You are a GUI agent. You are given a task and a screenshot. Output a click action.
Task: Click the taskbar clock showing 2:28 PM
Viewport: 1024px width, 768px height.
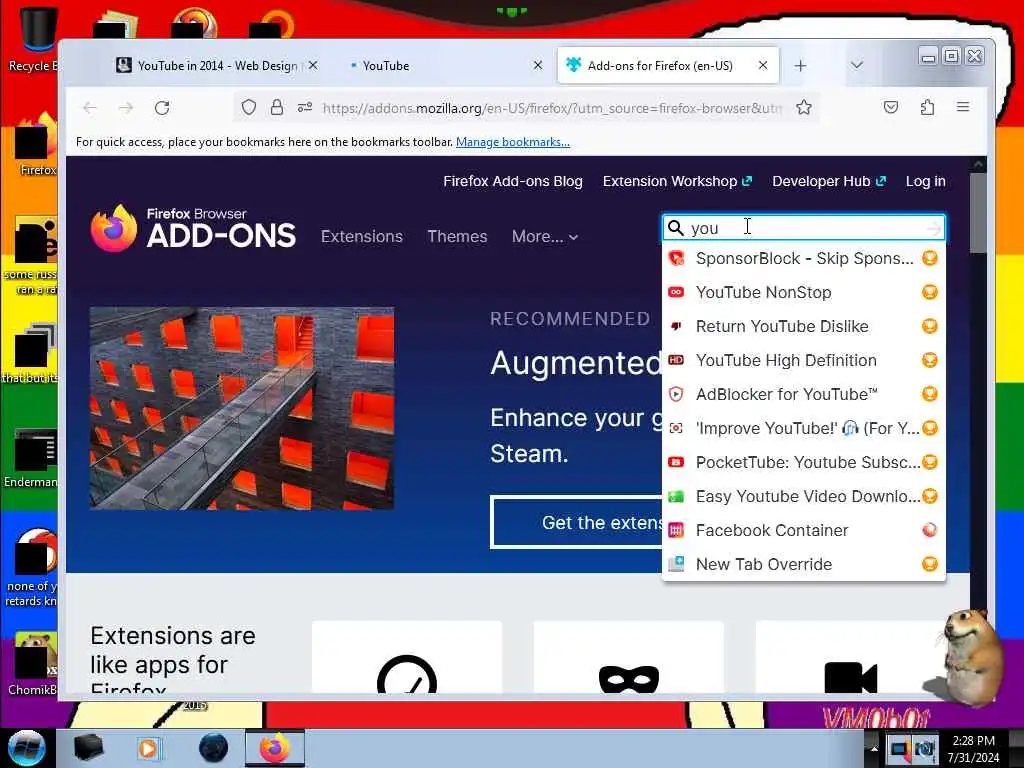click(x=973, y=749)
